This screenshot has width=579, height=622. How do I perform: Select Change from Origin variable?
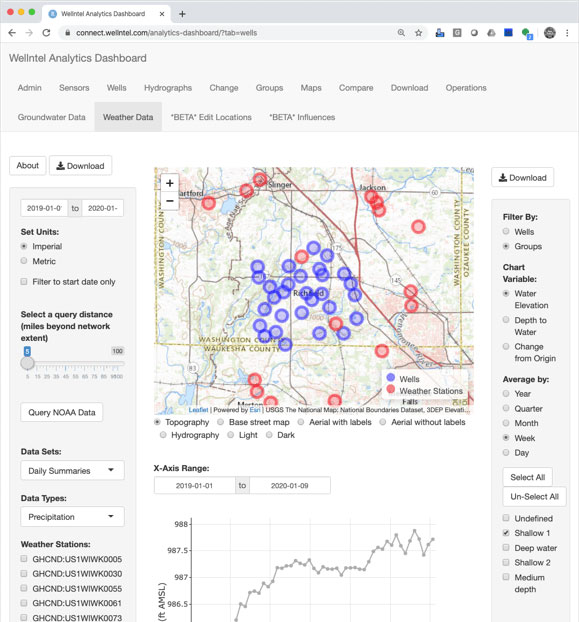point(506,346)
